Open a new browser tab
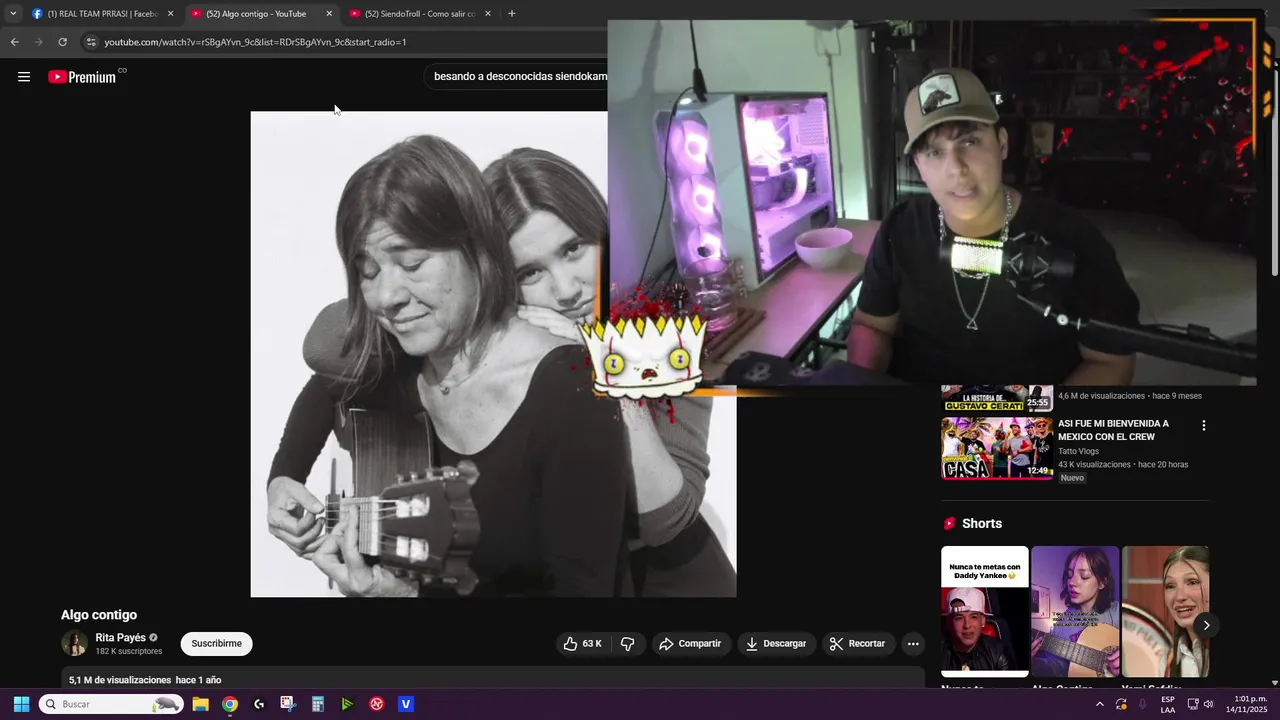The image size is (1280, 720). (x=512, y=14)
